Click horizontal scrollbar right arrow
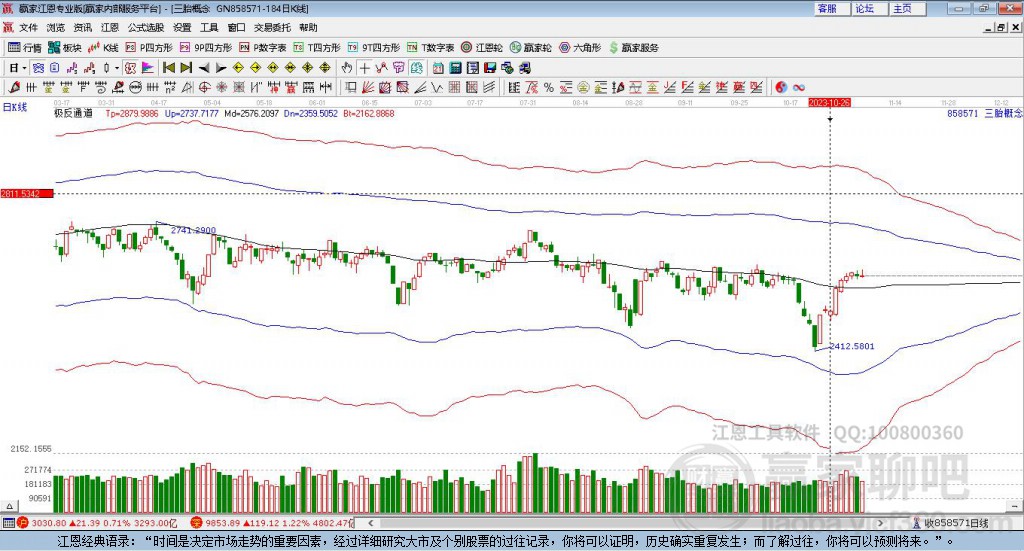 [x=880, y=523]
